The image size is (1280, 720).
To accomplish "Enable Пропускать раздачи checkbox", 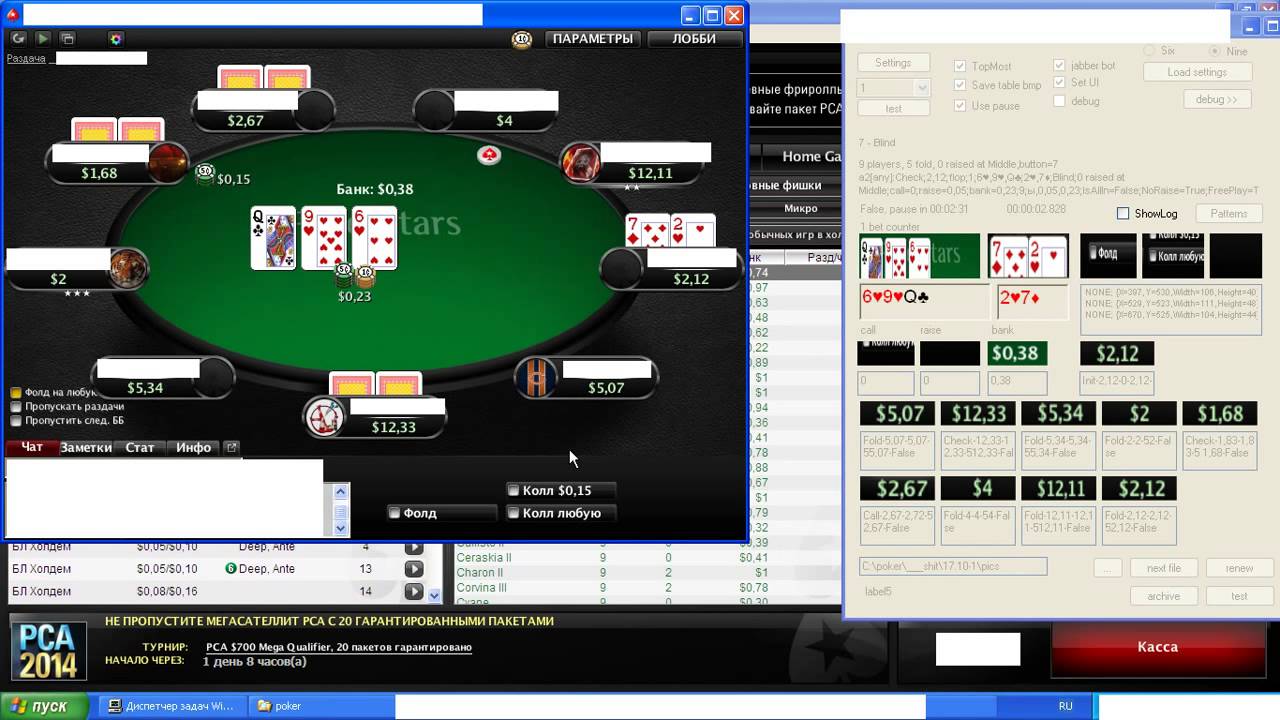I will coord(16,407).
